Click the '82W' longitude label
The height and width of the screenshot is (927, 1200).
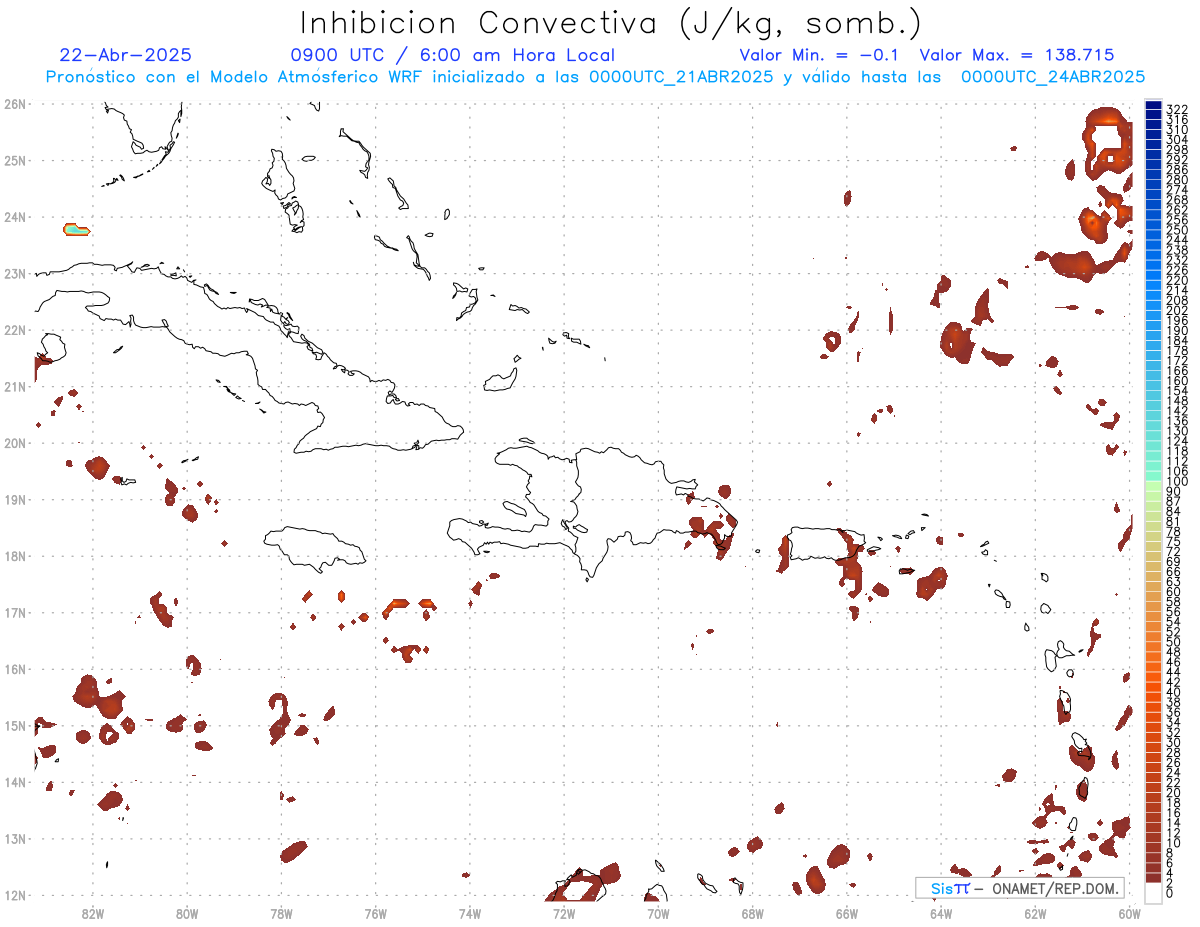93,912
